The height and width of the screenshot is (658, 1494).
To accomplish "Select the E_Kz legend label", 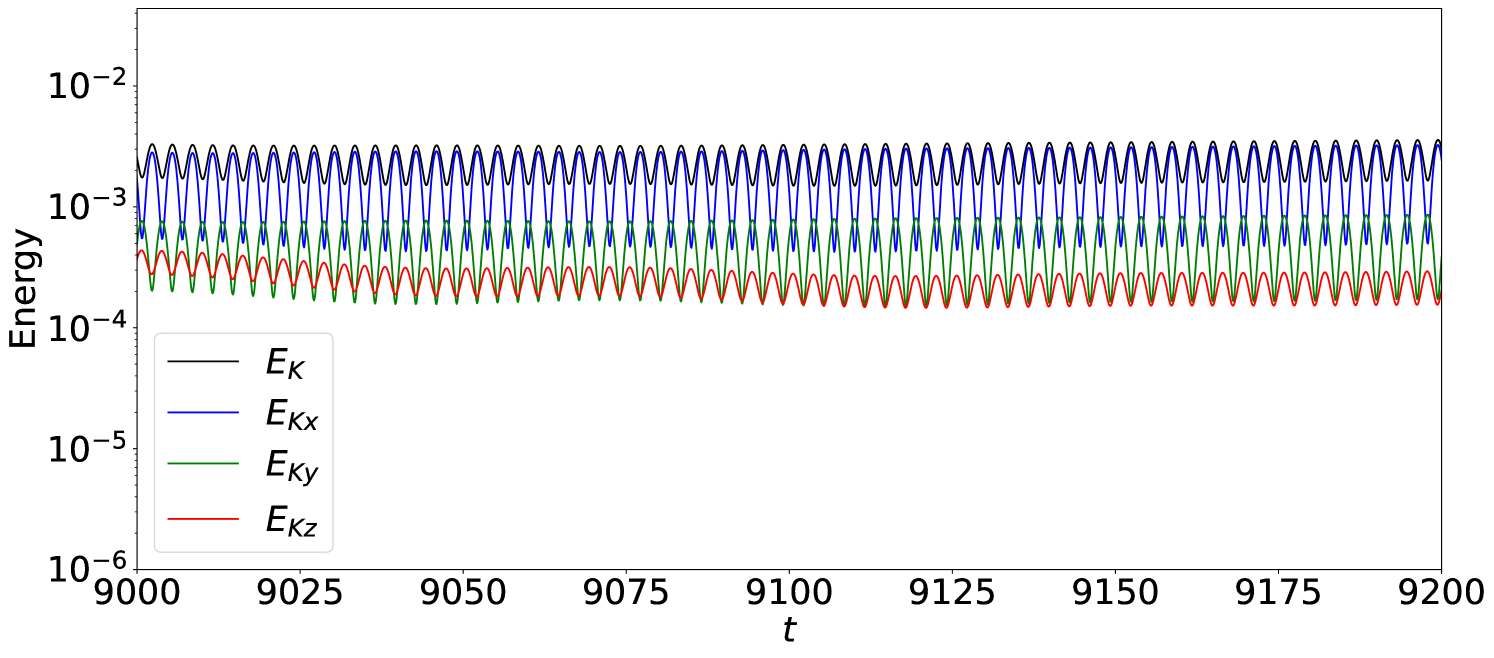I will pos(291,519).
